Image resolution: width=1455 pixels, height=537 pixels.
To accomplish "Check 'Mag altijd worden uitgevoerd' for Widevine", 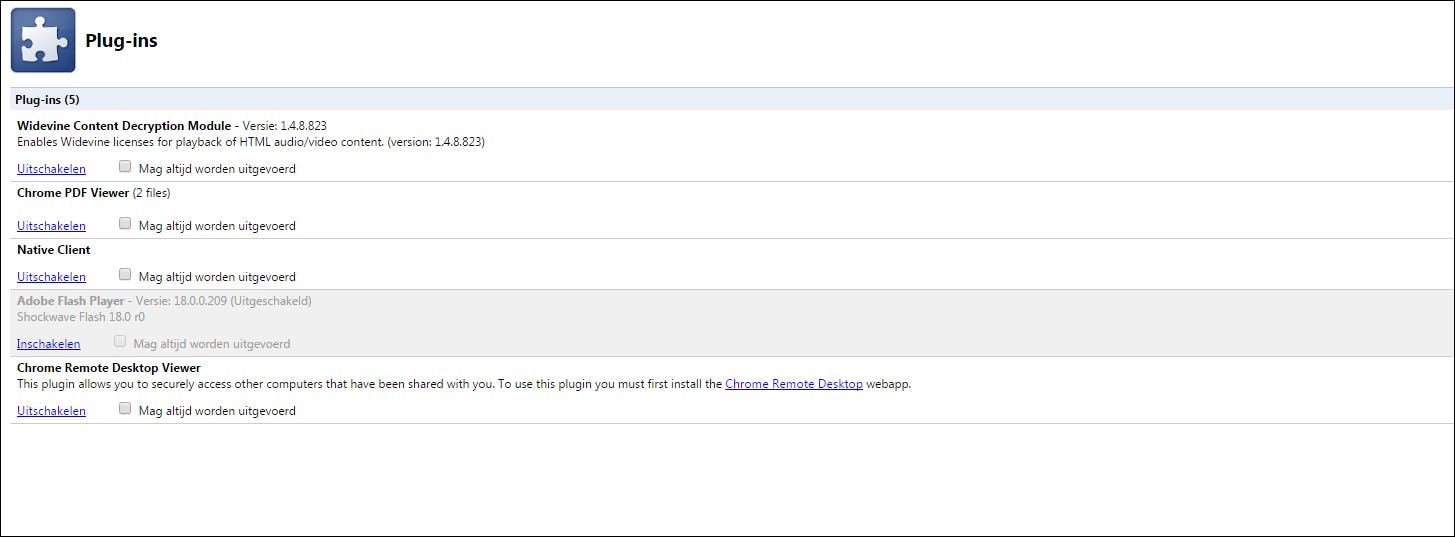I will (125, 167).
